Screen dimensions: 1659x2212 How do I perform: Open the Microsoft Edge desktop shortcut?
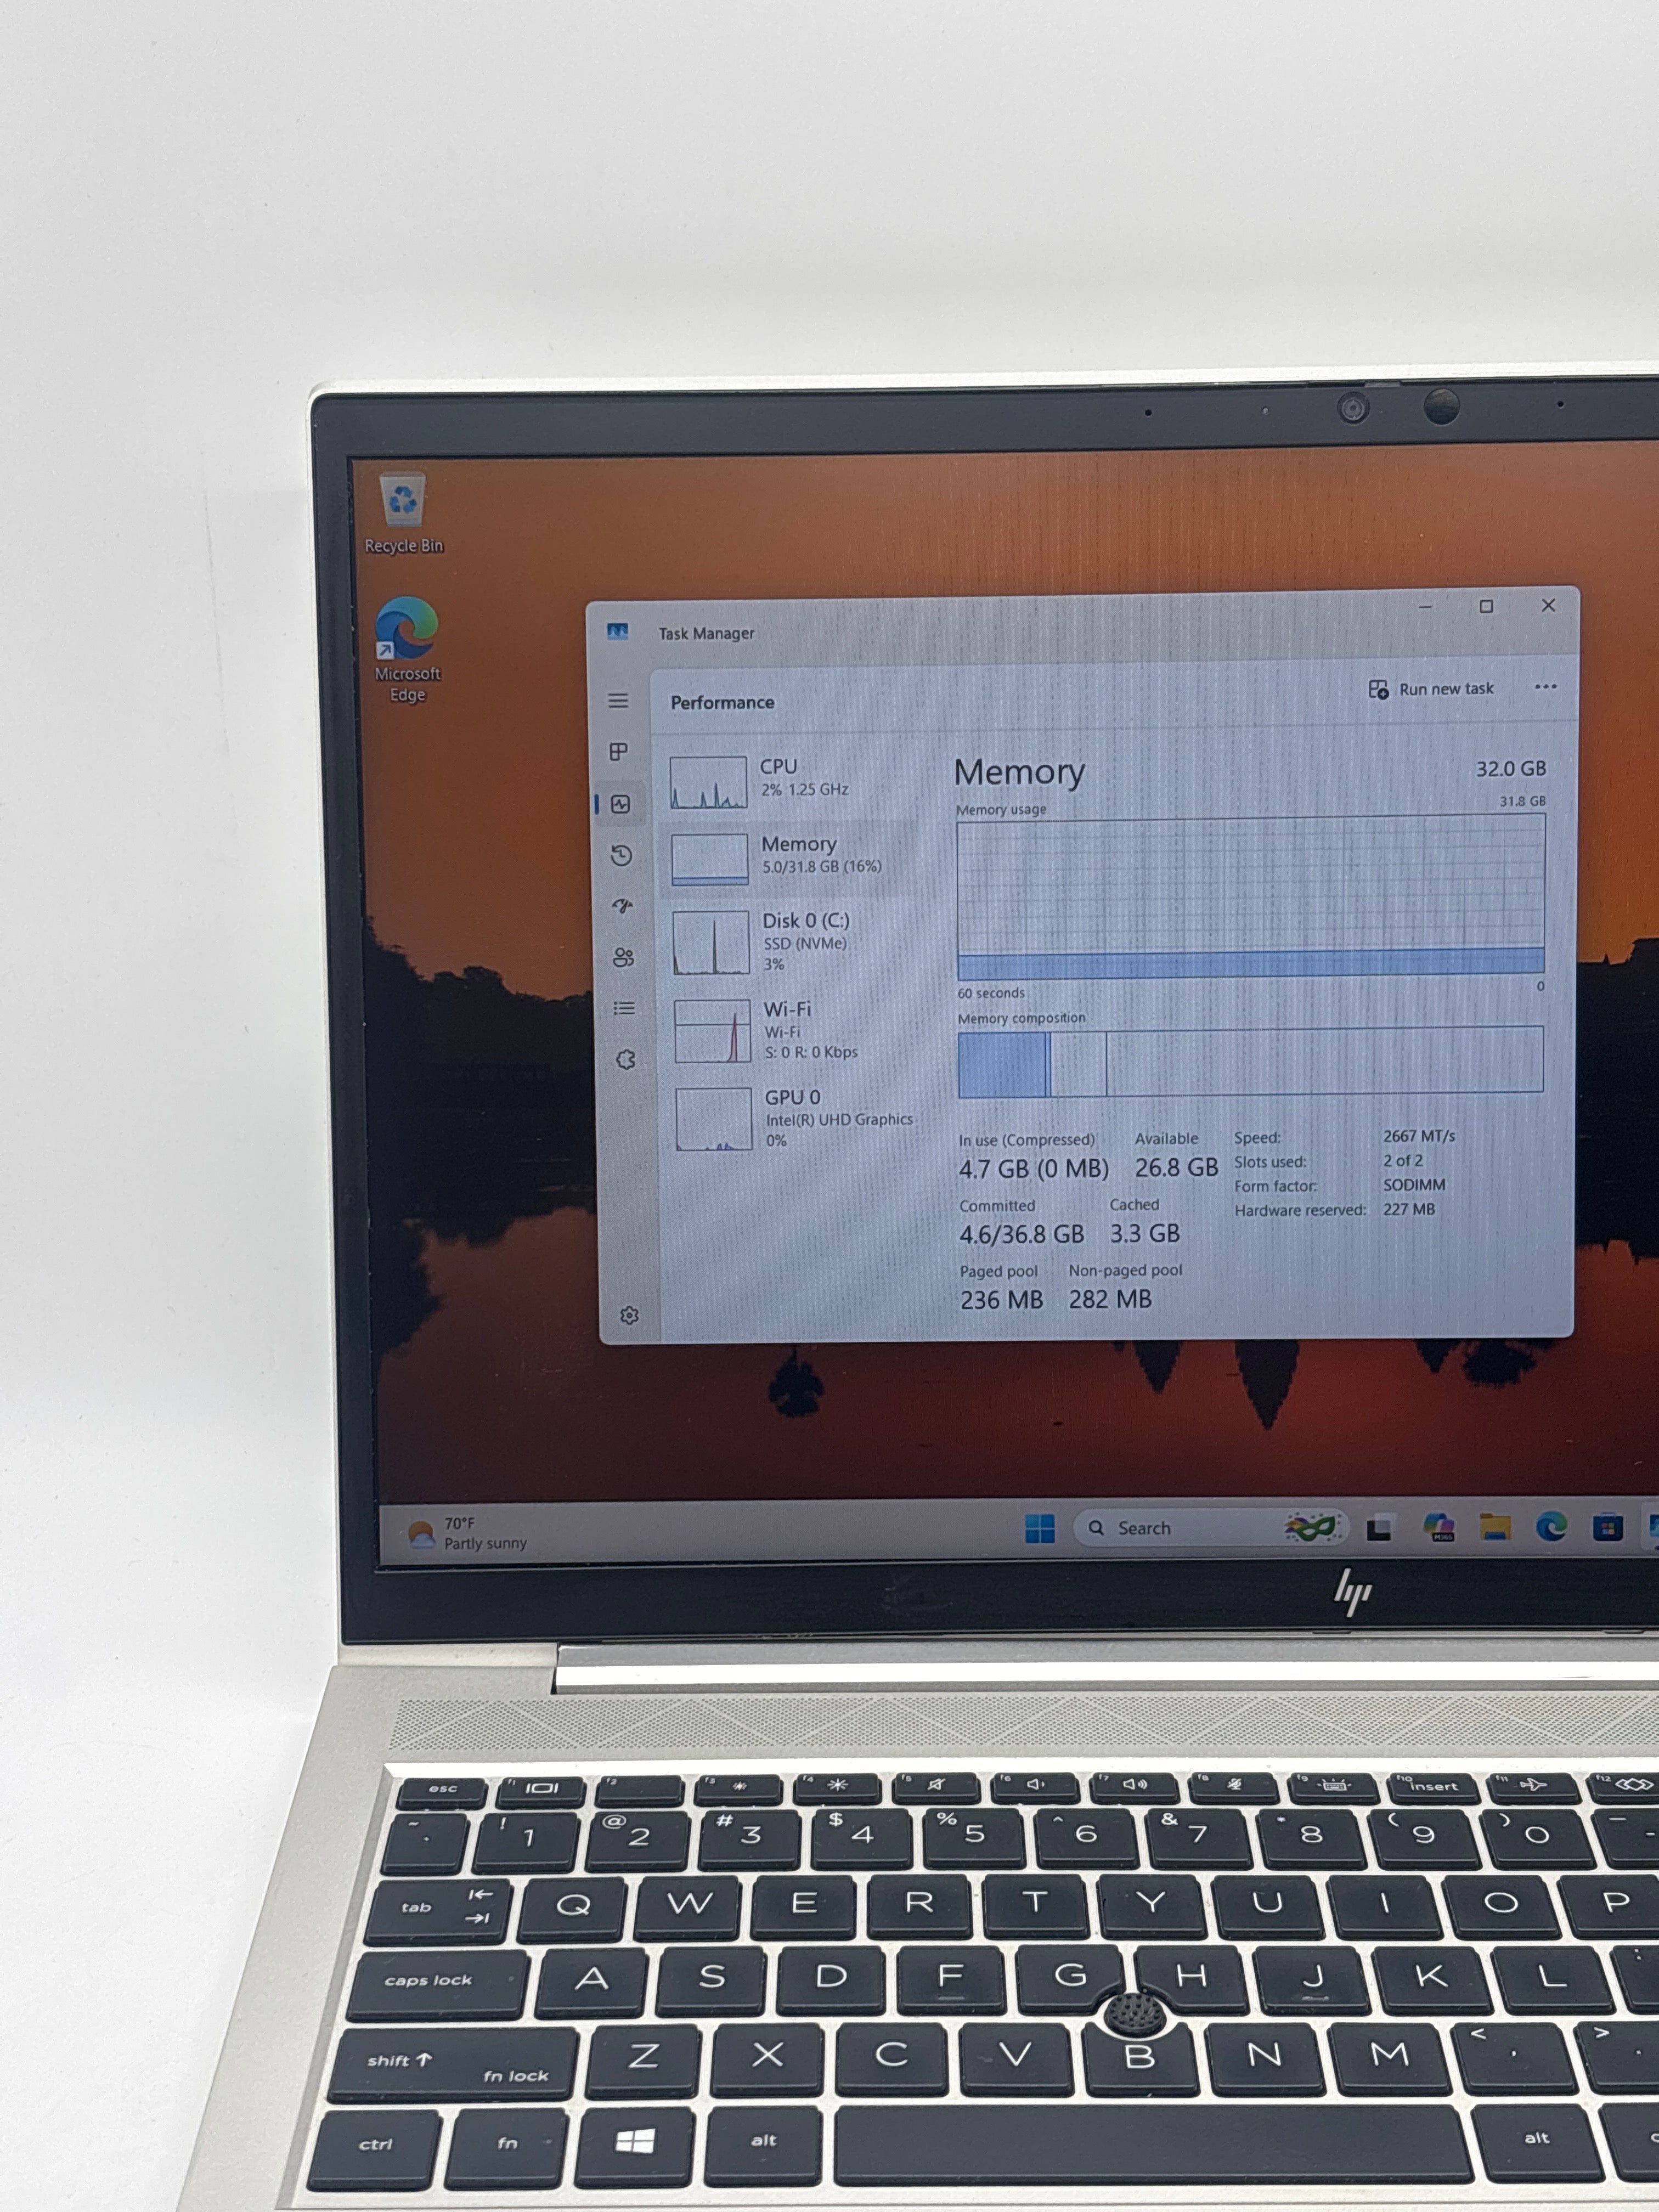click(x=407, y=650)
